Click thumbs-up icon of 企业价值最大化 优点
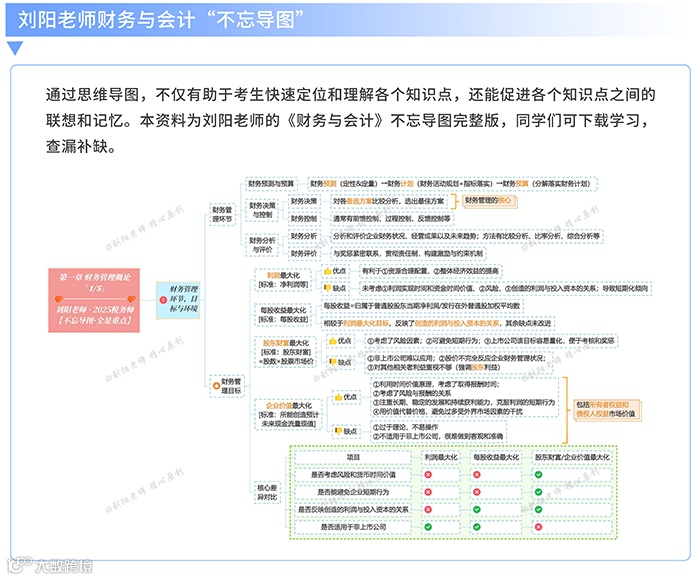Image resolution: width=700 pixels, height=580 pixels. tap(338, 396)
